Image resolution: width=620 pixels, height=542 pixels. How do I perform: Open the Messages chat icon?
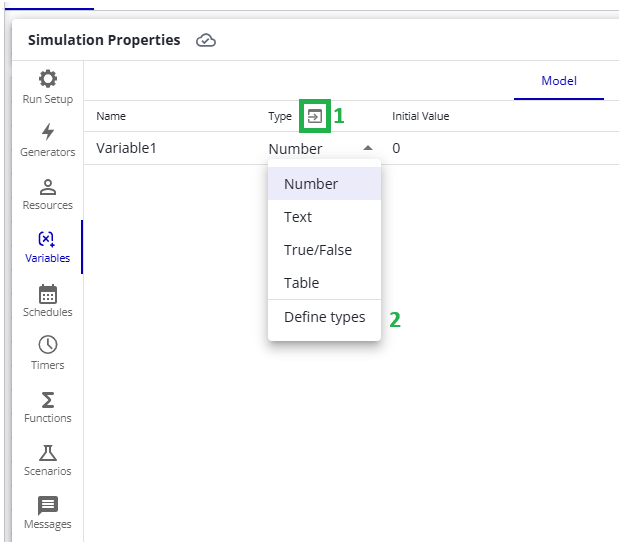click(47, 505)
